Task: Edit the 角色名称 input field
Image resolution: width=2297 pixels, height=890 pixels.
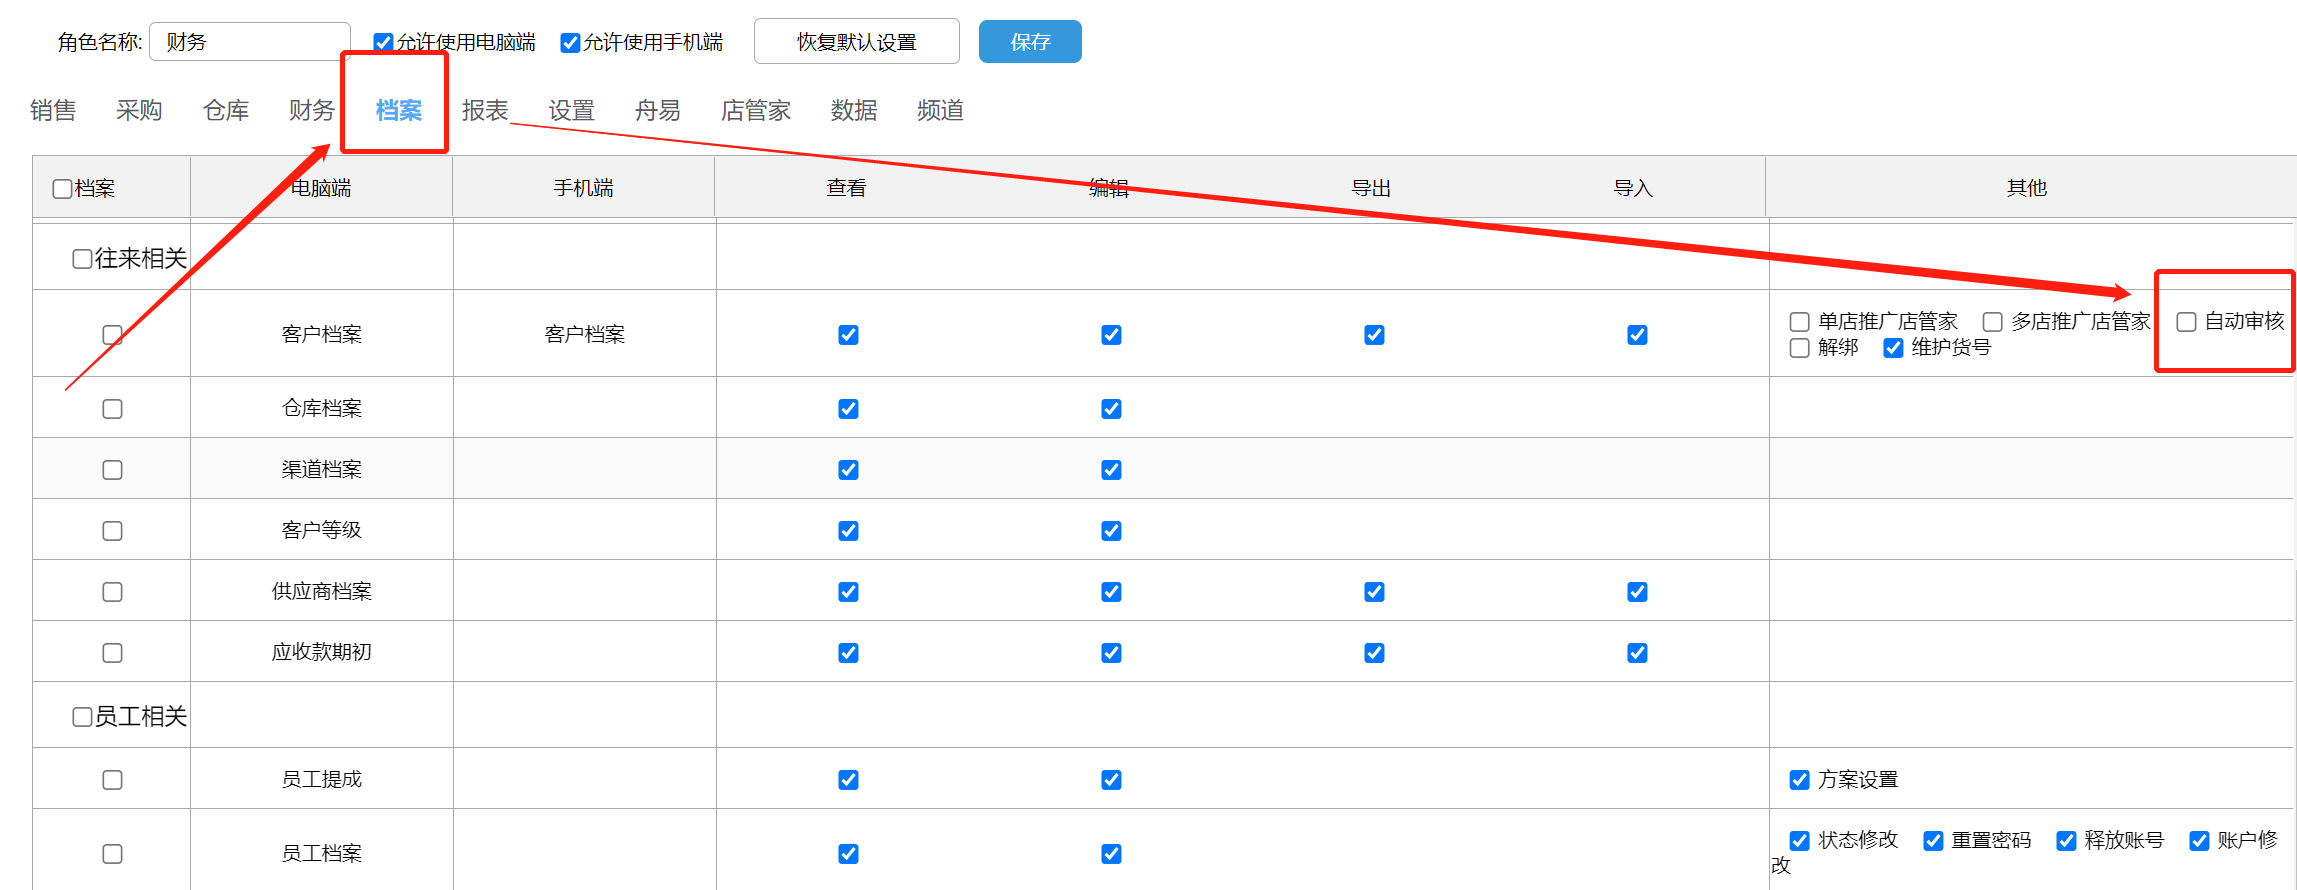Action: click(x=250, y=42)
